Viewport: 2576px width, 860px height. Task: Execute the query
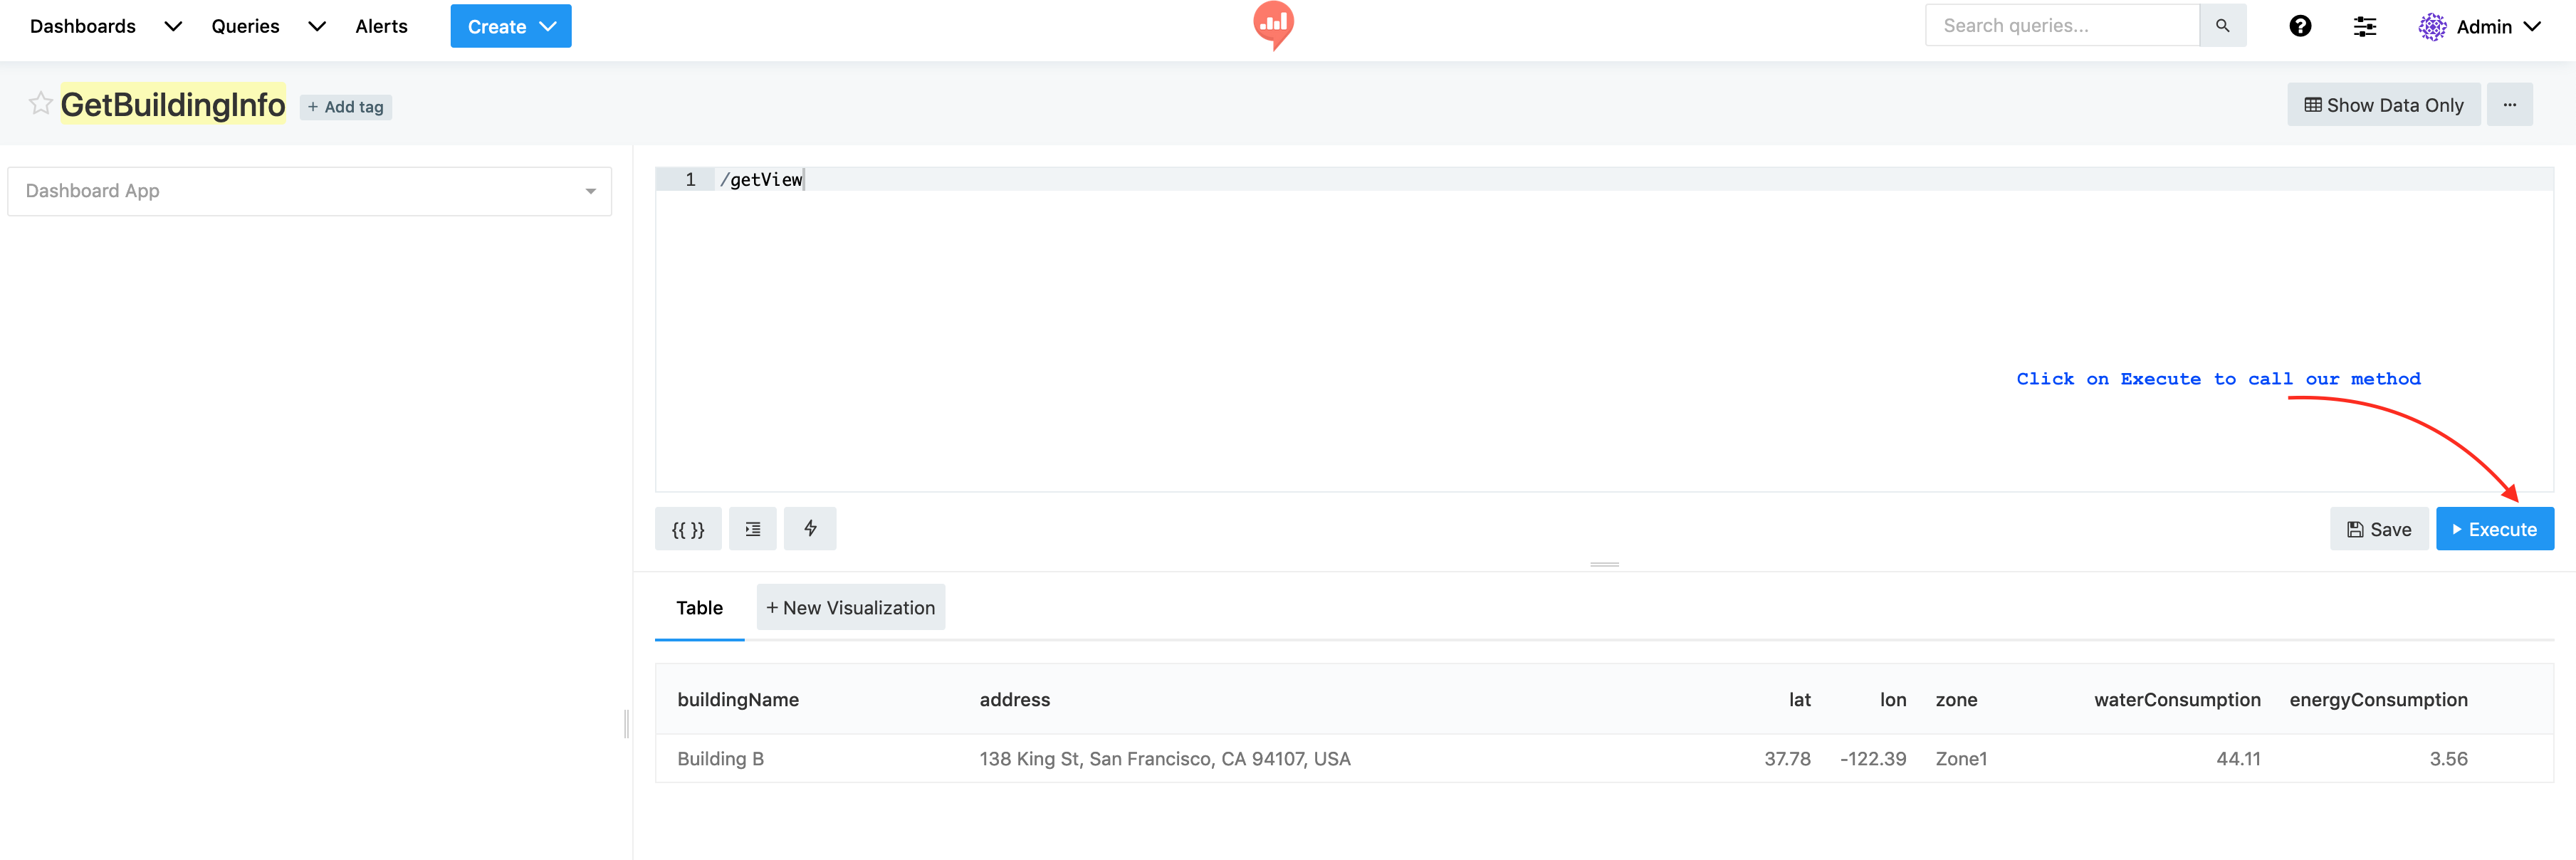coord(2495,528)
